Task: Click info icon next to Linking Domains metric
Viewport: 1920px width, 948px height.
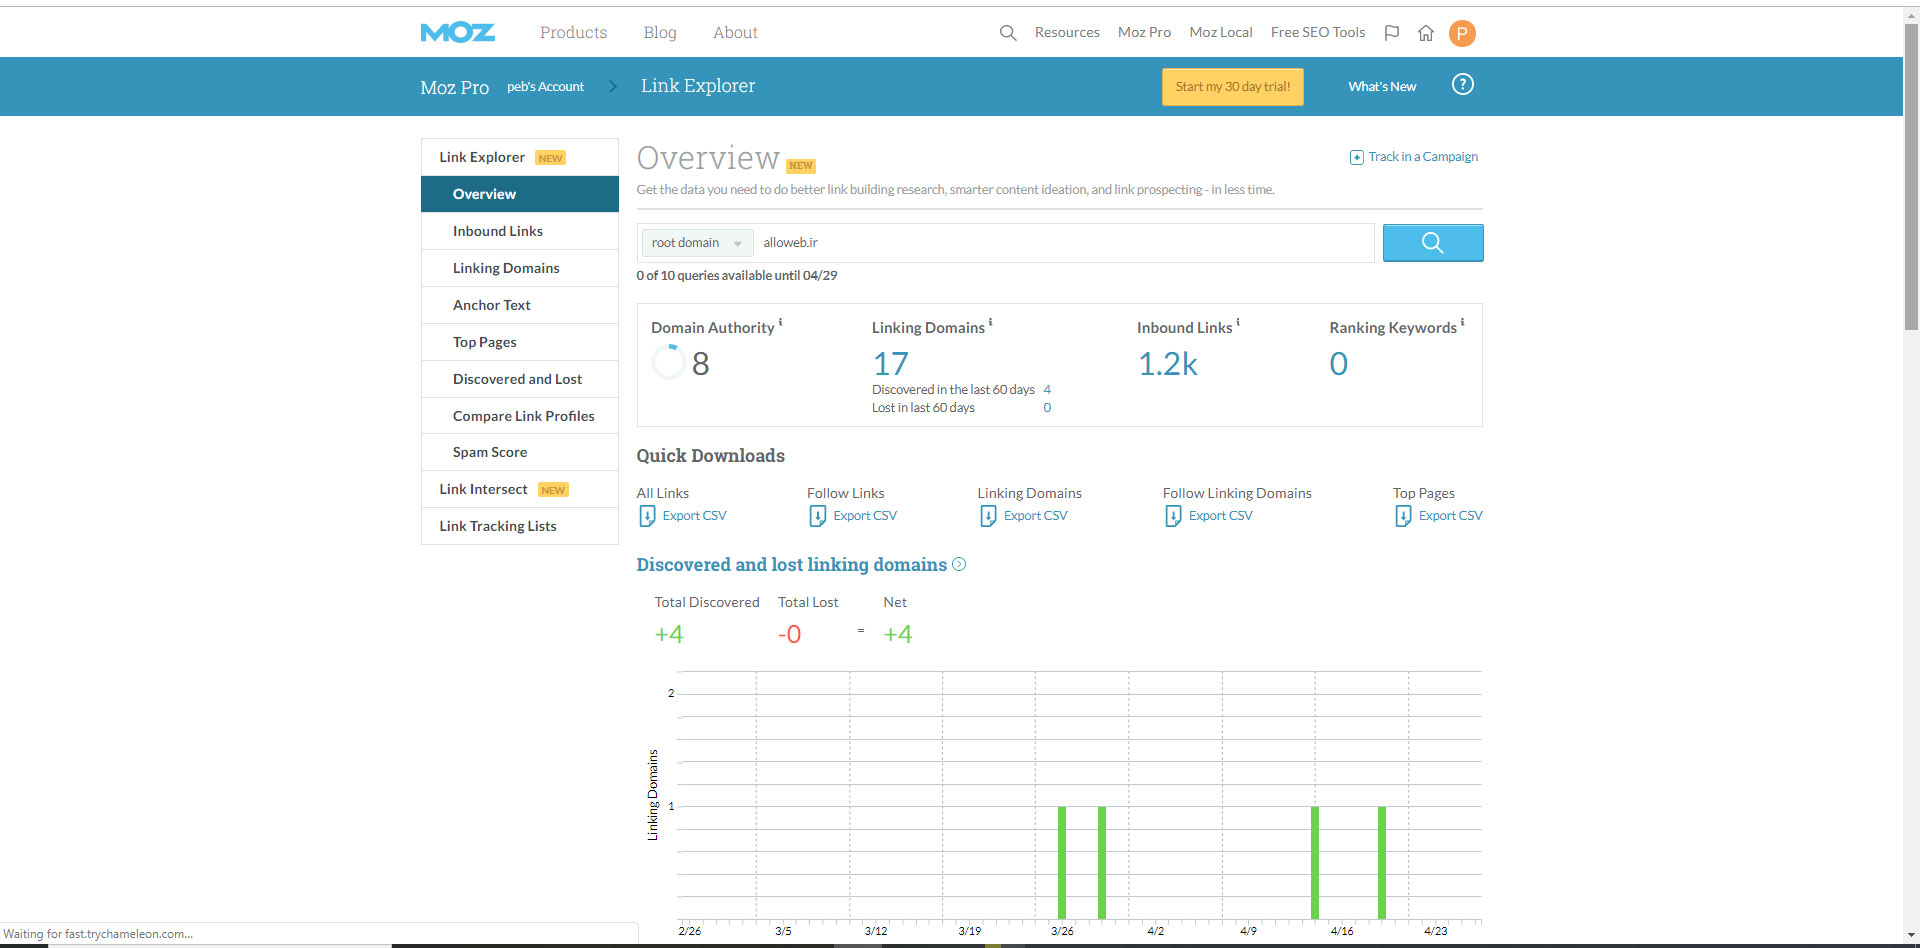Action: (x=990, y=322)
